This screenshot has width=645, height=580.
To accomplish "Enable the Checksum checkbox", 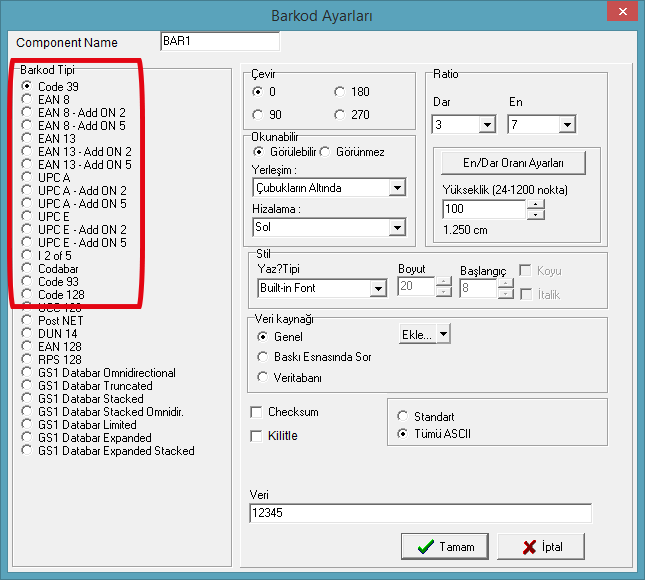I will tap(257, 412).
